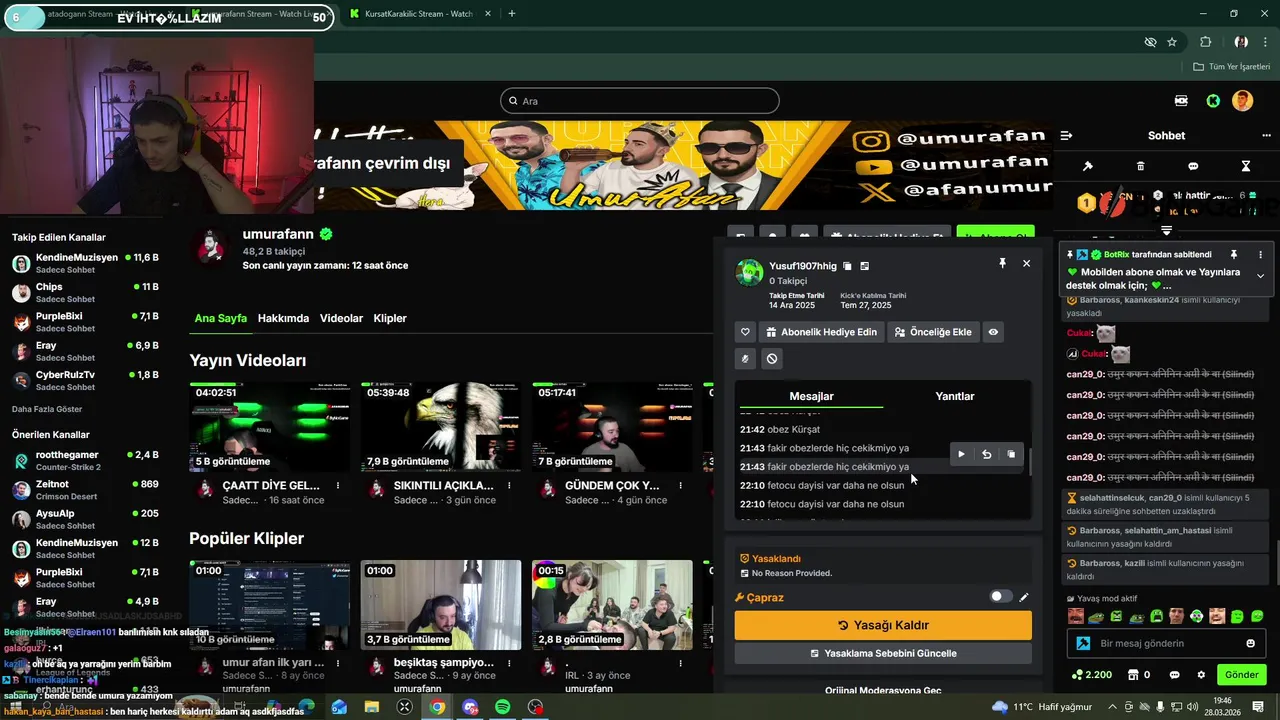Viewport: 1280px width, 720px height.
Task: Collapse the Sohbet chat panel
Action: [1066, 135]
